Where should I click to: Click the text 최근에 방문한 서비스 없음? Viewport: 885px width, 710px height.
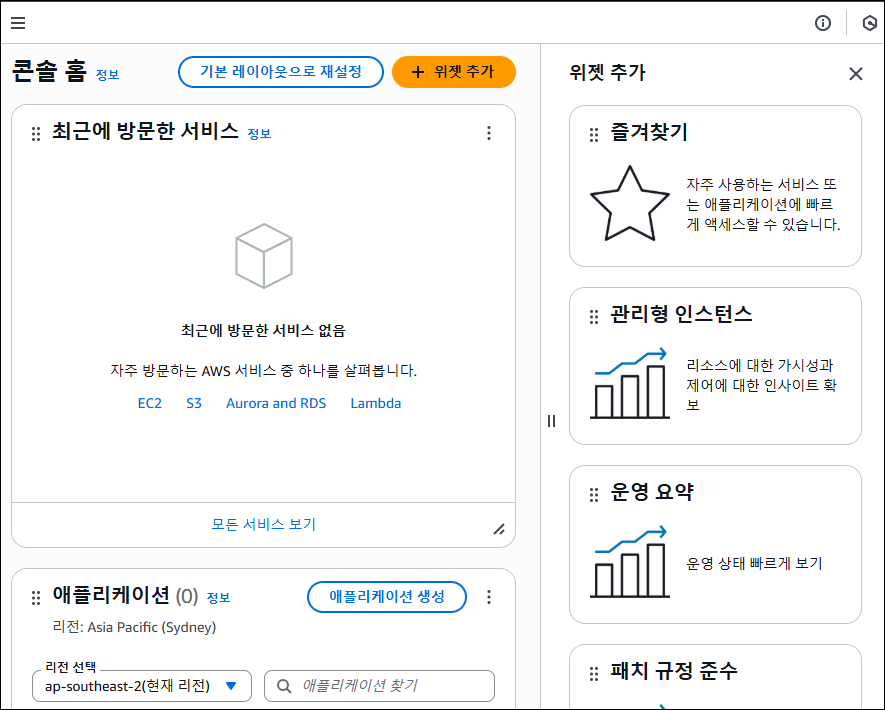point(263,331)
